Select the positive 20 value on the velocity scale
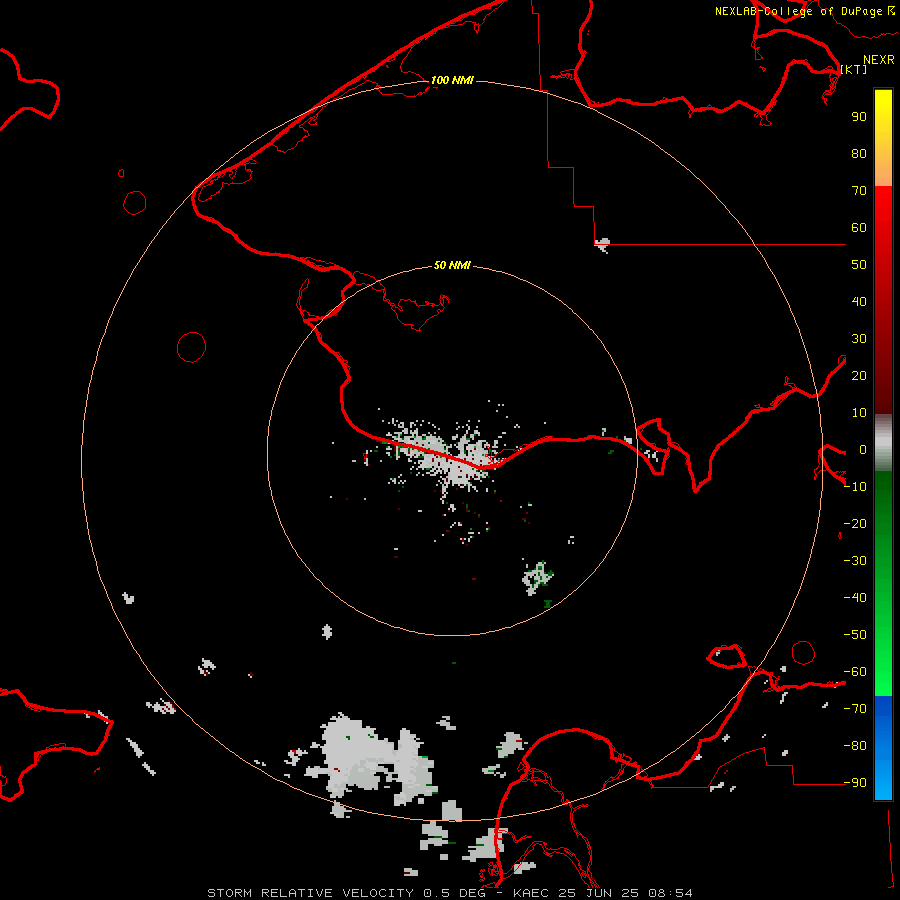Viewport: 900px width, 900px height. coord(859,376)
